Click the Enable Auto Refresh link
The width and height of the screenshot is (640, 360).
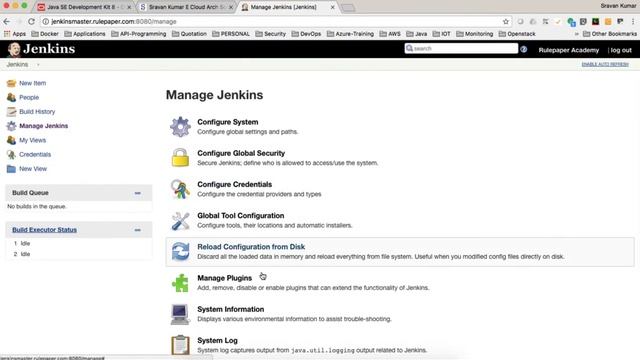click(x=605, y=64)
